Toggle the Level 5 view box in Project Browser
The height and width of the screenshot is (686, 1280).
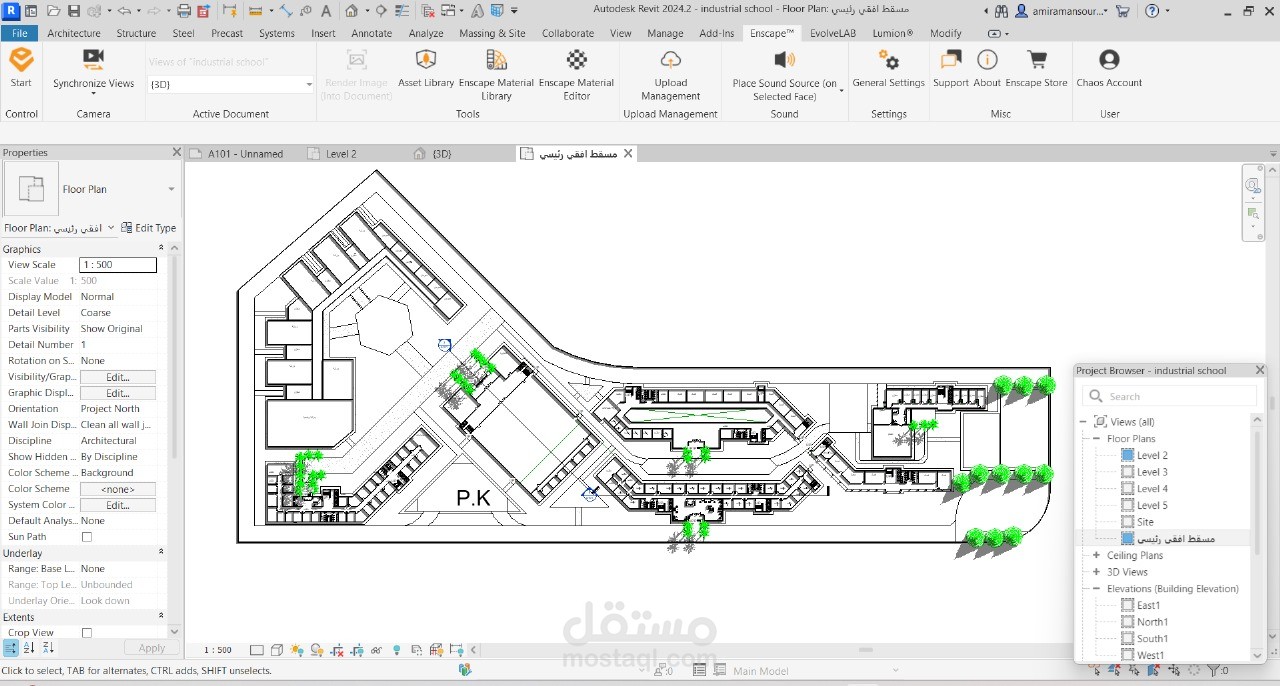pos(1128,505)
